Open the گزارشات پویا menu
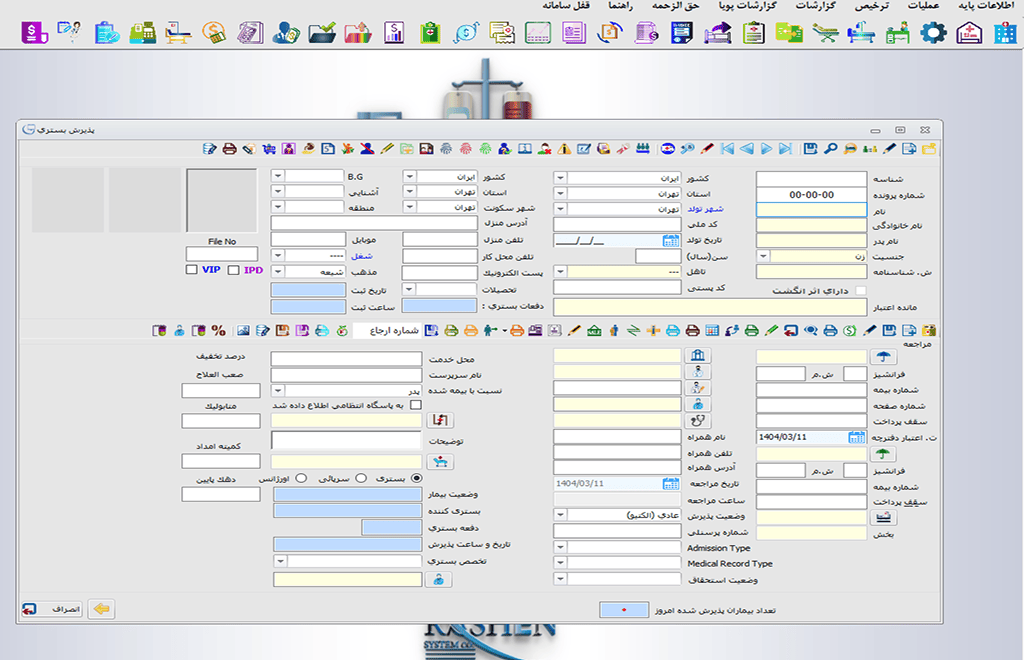 tap(747, 6)
